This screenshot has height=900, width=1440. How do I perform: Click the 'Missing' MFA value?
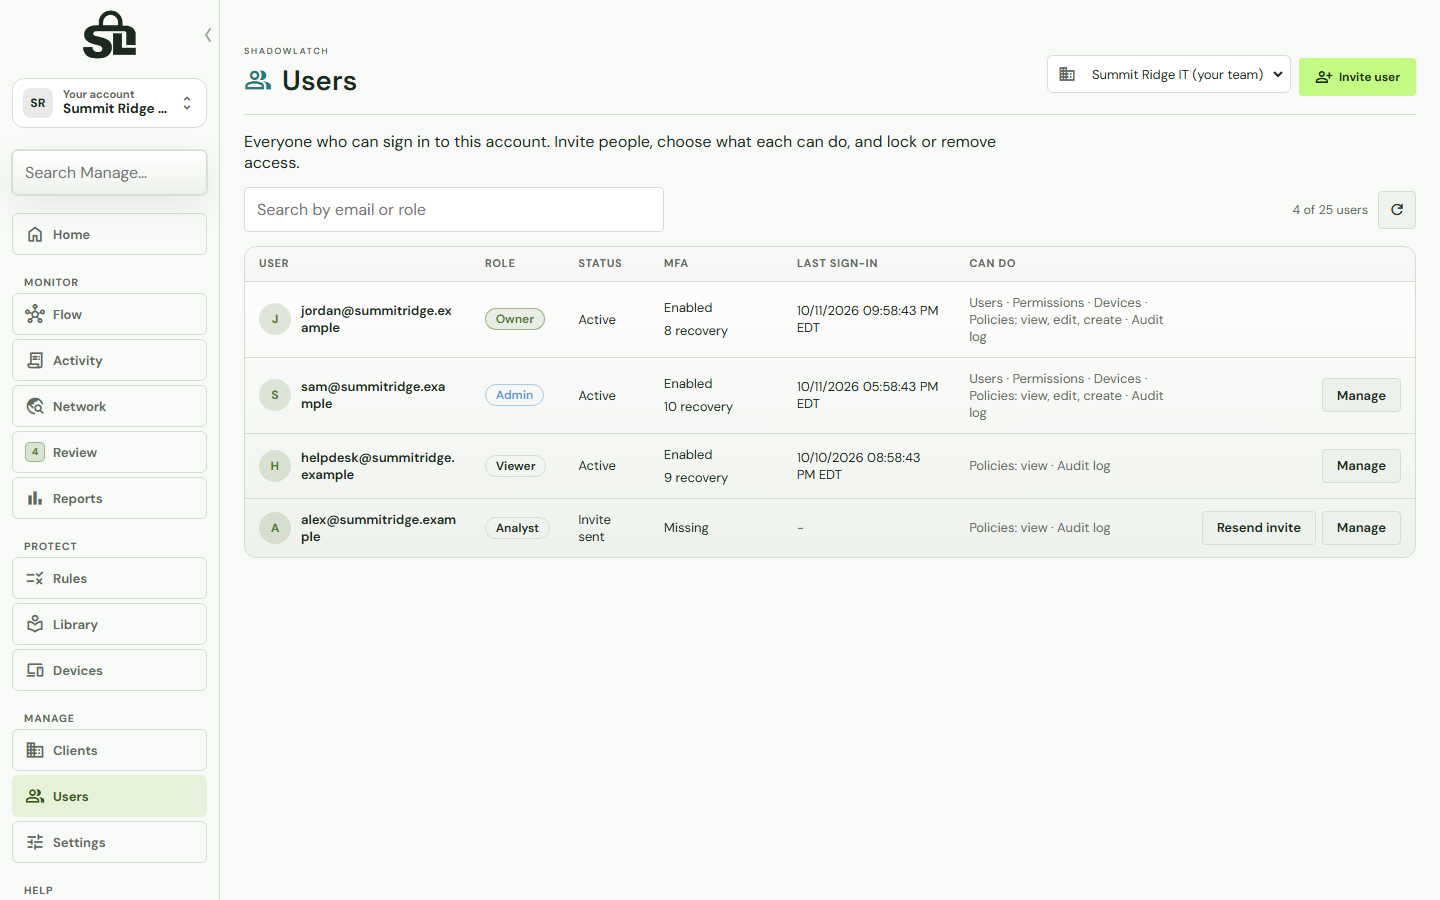(x=686, y=528)
